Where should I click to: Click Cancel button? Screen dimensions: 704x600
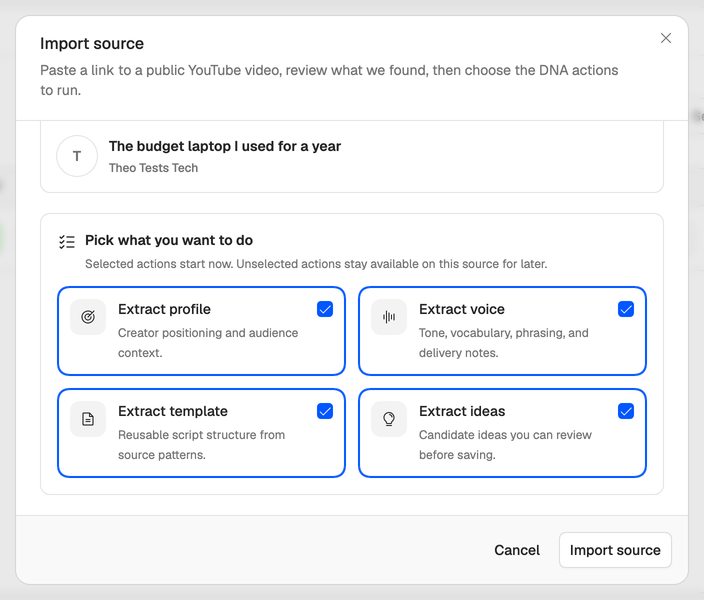[517, 550]
